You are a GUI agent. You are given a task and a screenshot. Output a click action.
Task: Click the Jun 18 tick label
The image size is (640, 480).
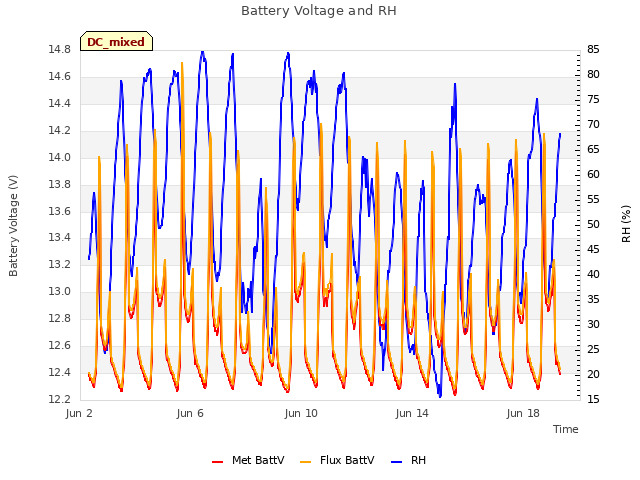pos(523,413)
